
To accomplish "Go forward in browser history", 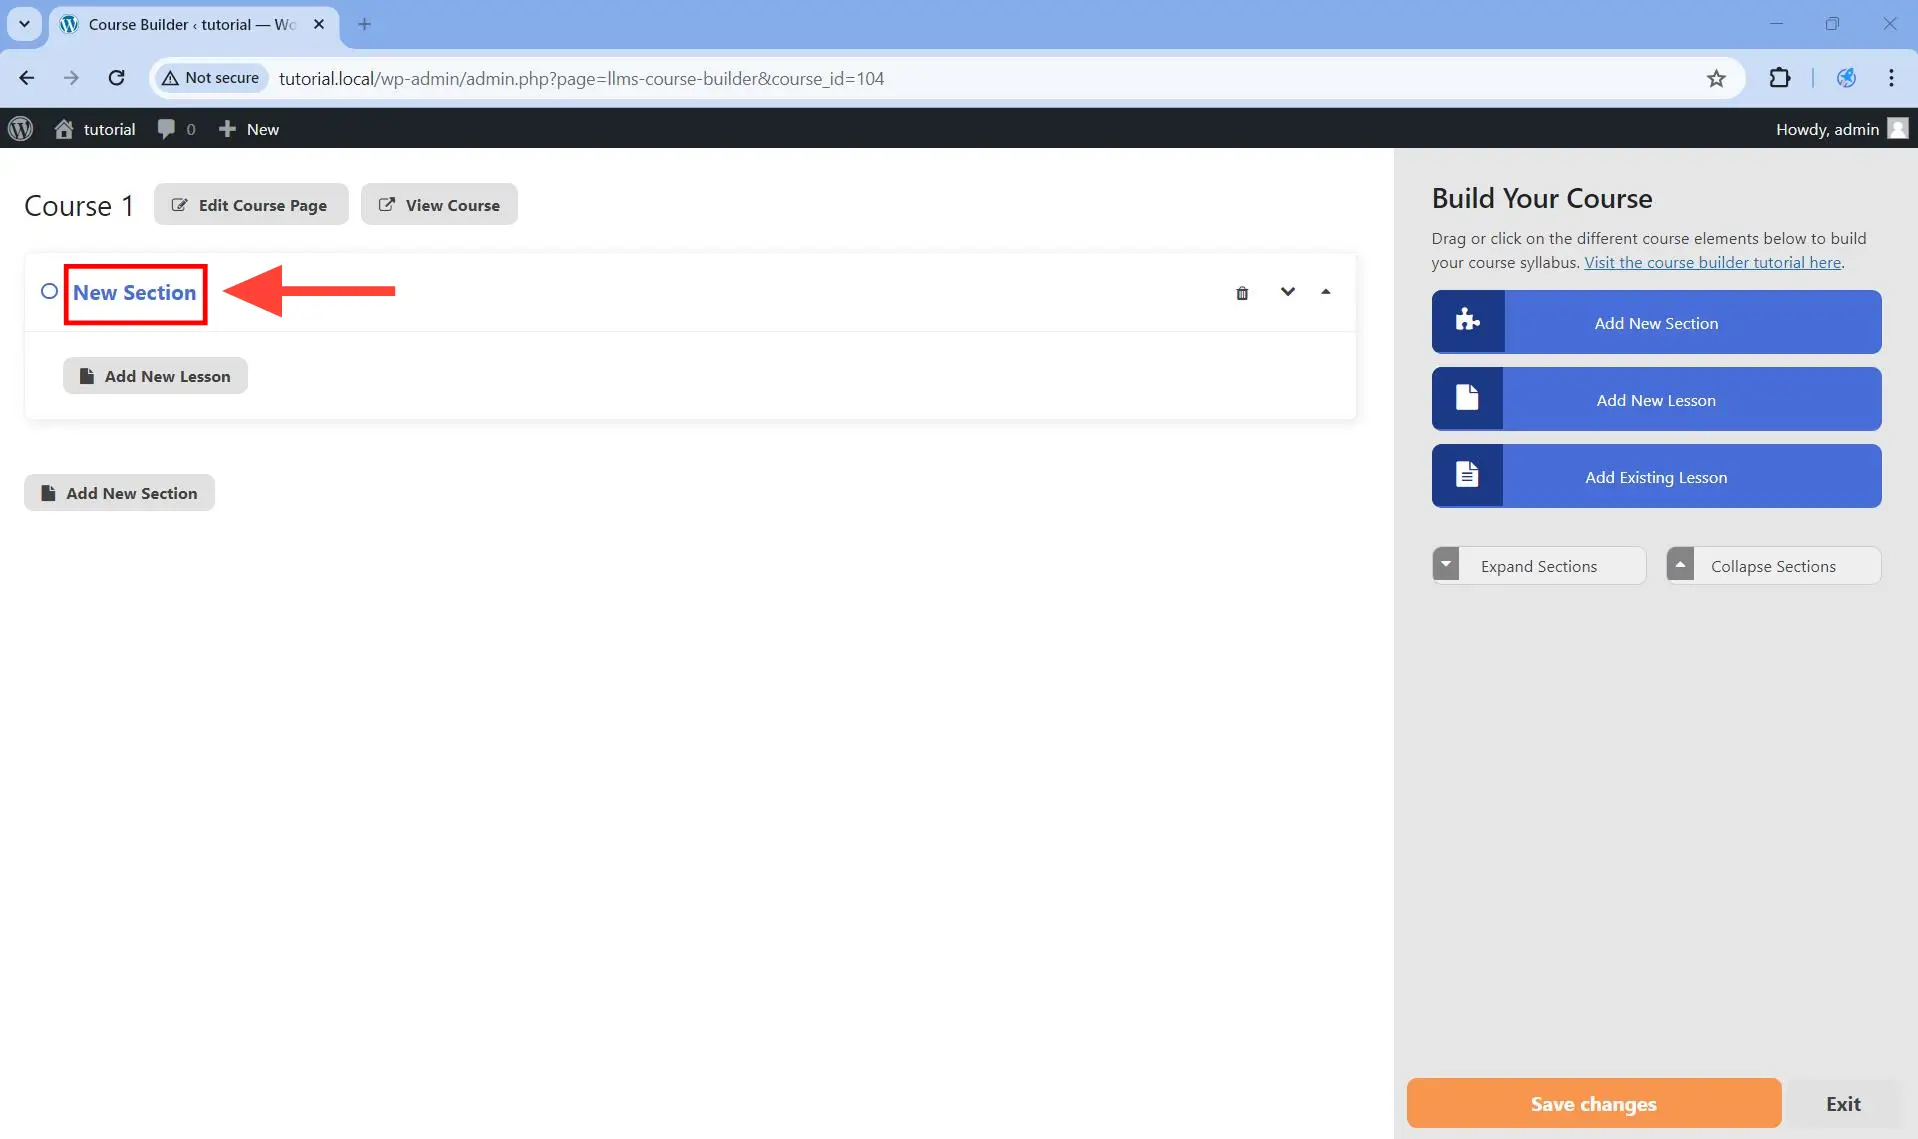I will coord(71,78).
